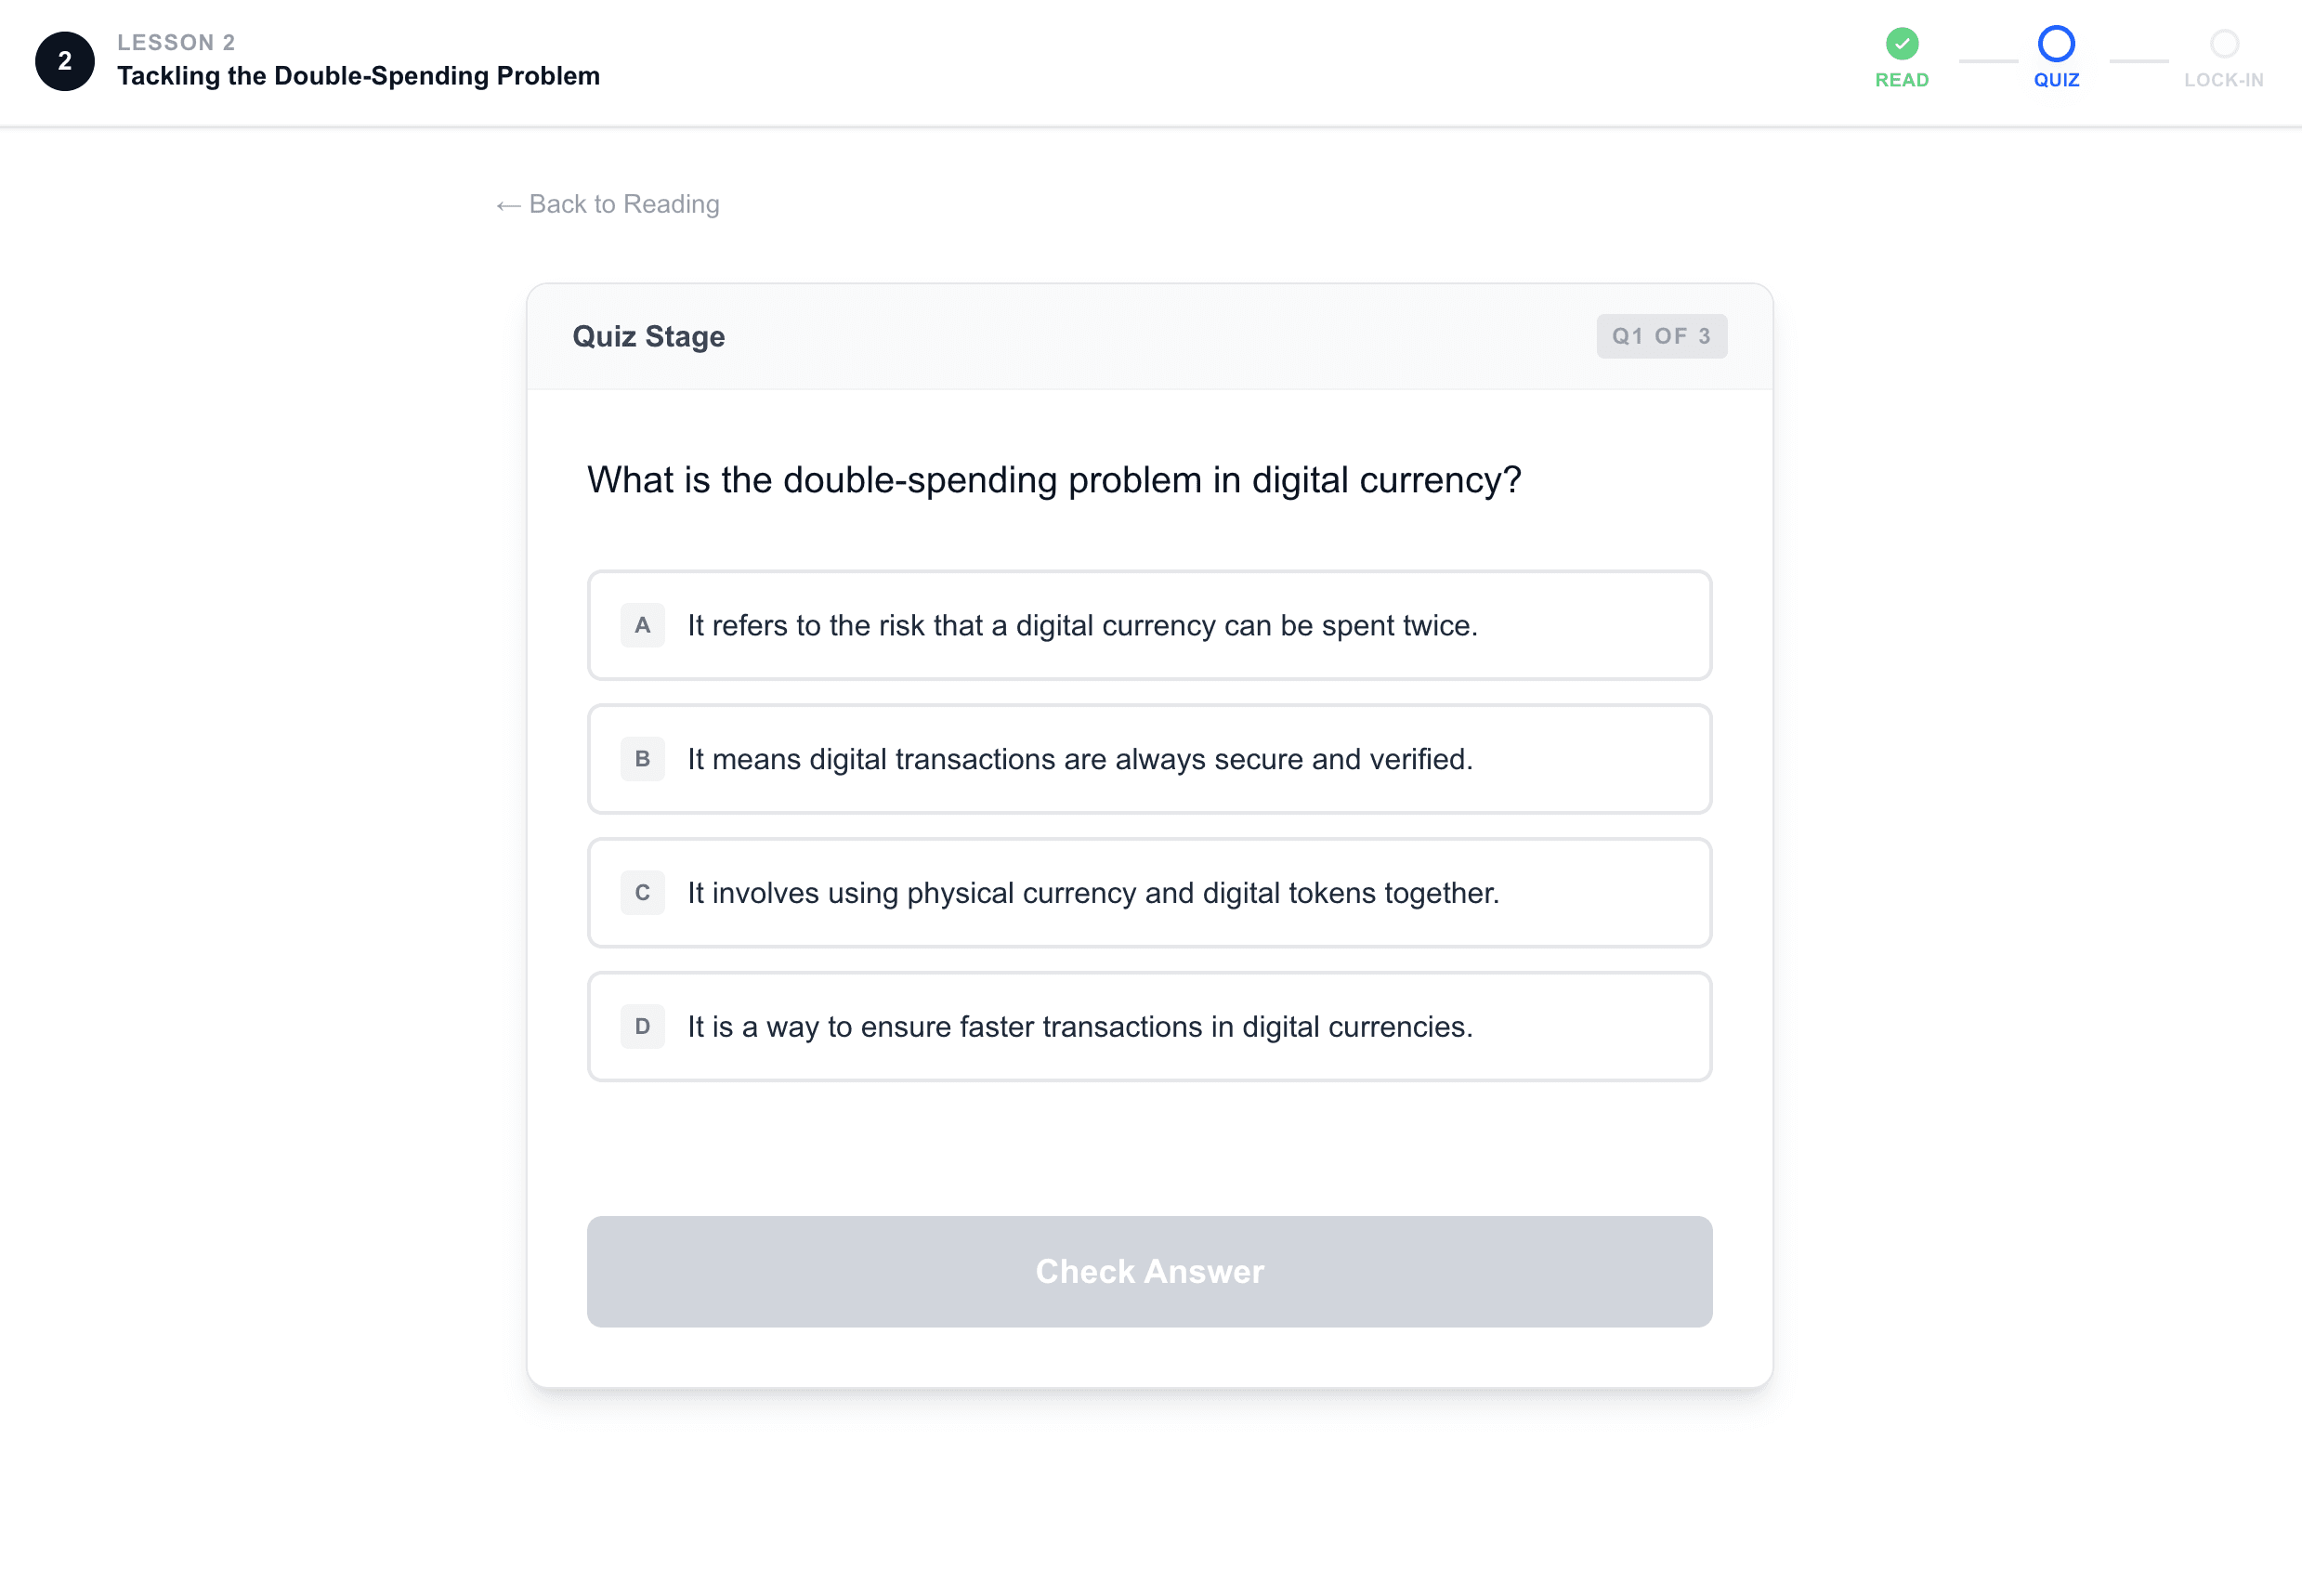Select answer "always secure and verified"
2302x1596 pixels.
pyautogui.click(x=1079, y=760)
